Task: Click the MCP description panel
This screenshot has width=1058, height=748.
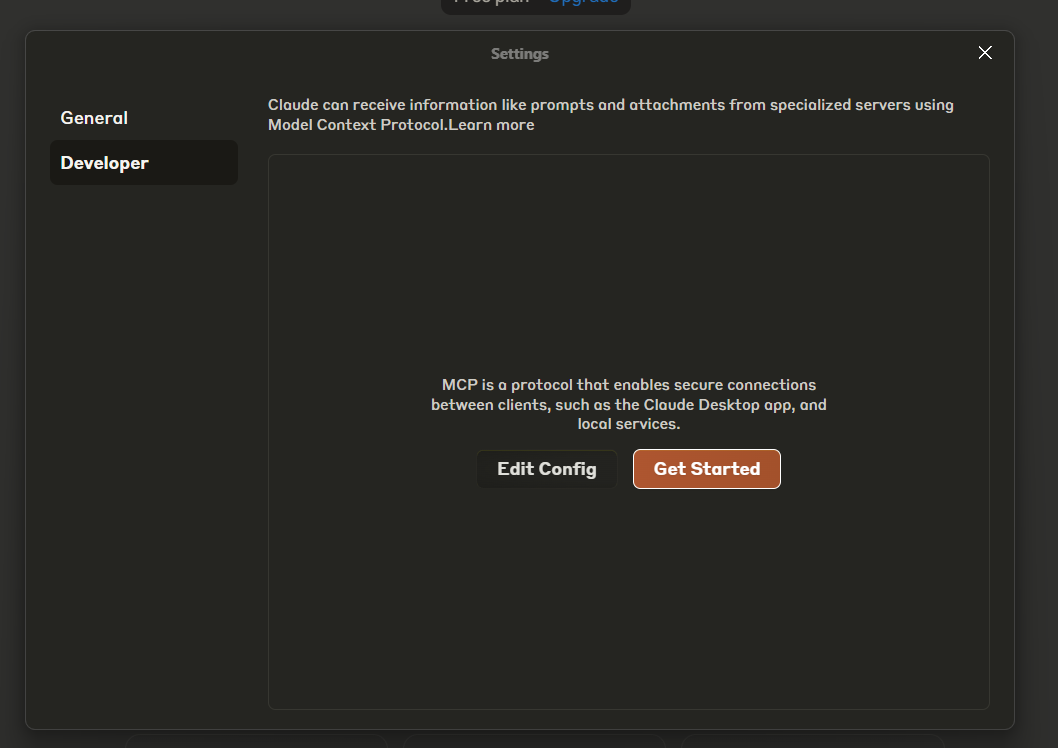Action: click(628, 404)
